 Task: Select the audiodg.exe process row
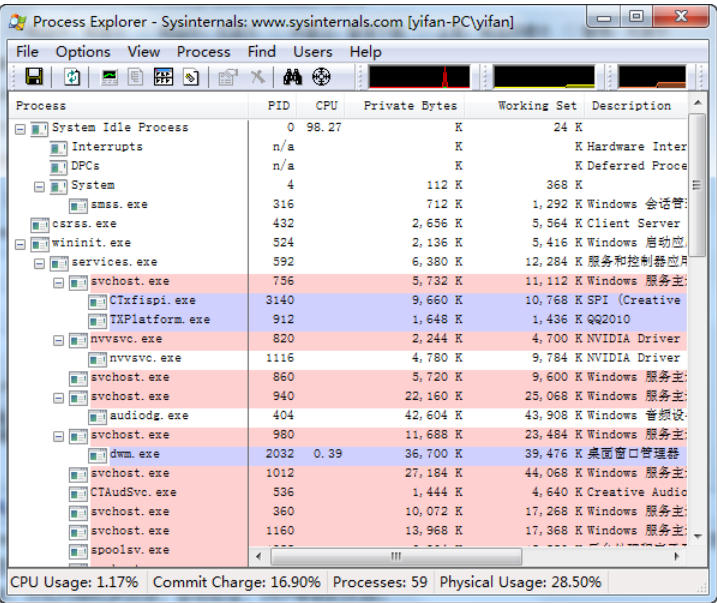(148, 416)
